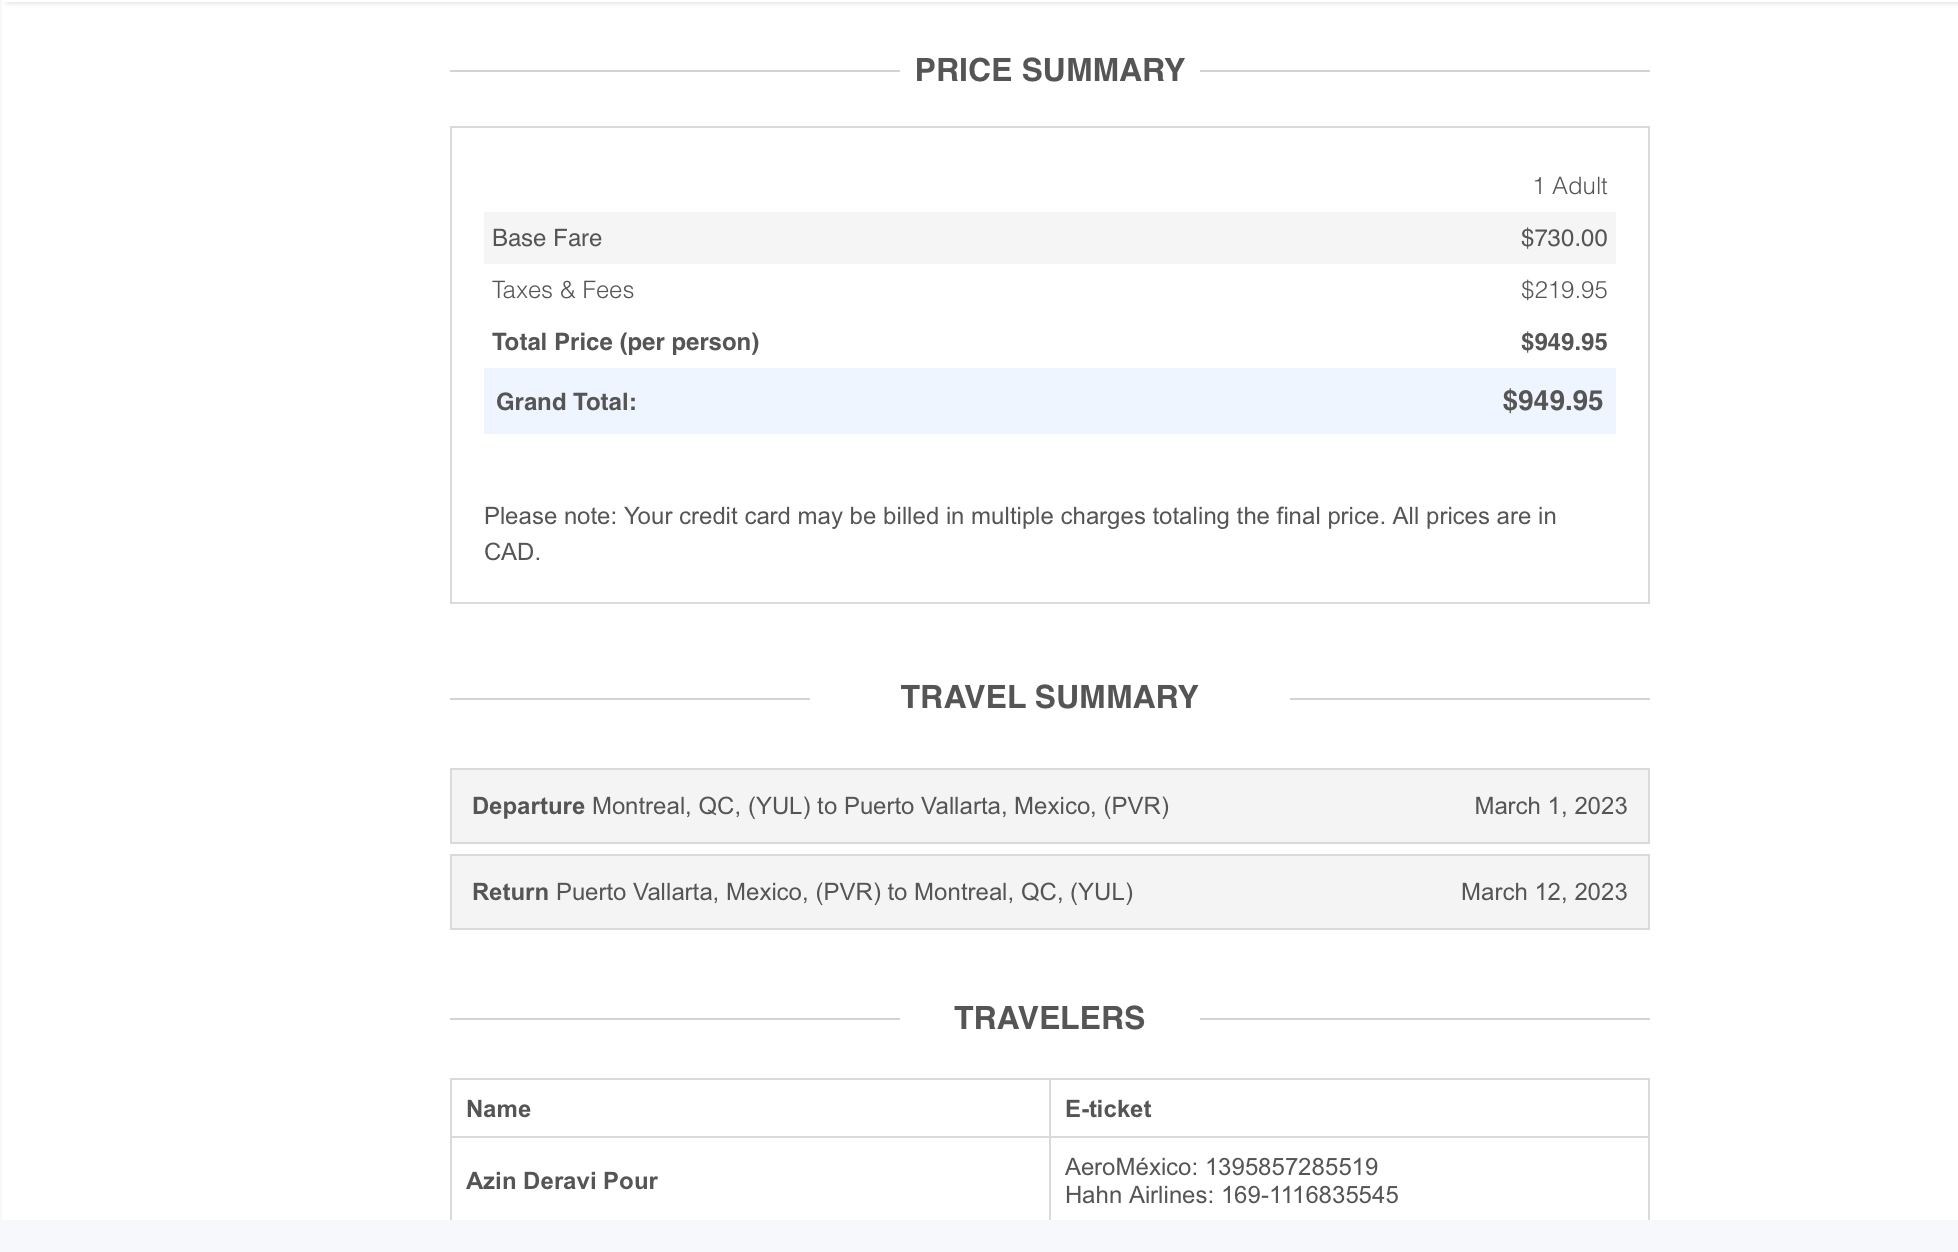Click the TRAVELERS heading
1958x1252 pixels.
pyautogui.click(x=1049, y=1018)
